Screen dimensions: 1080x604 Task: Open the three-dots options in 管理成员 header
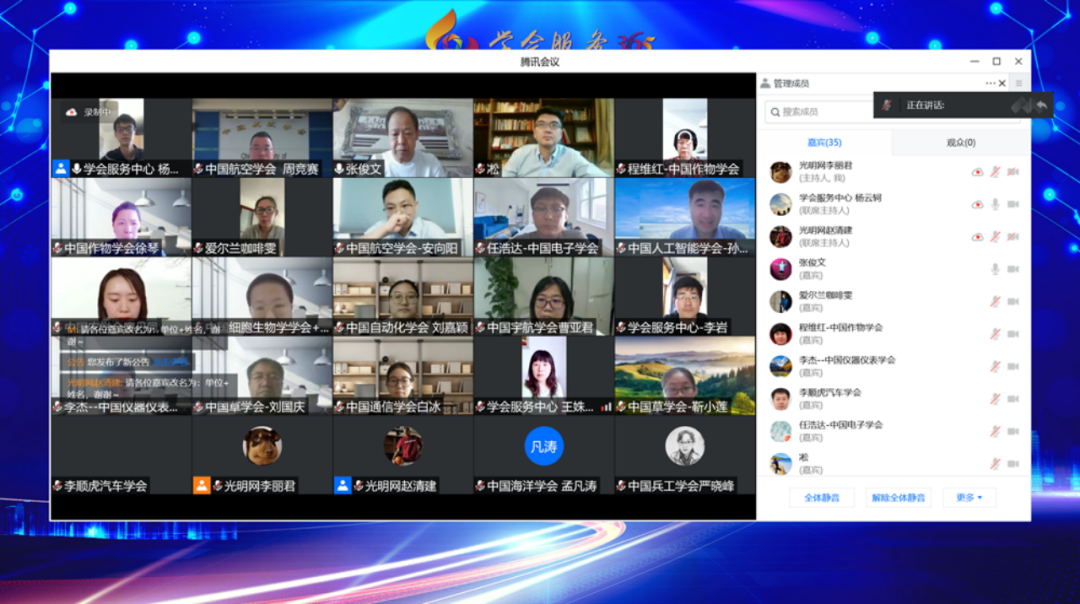pos(990,83)
